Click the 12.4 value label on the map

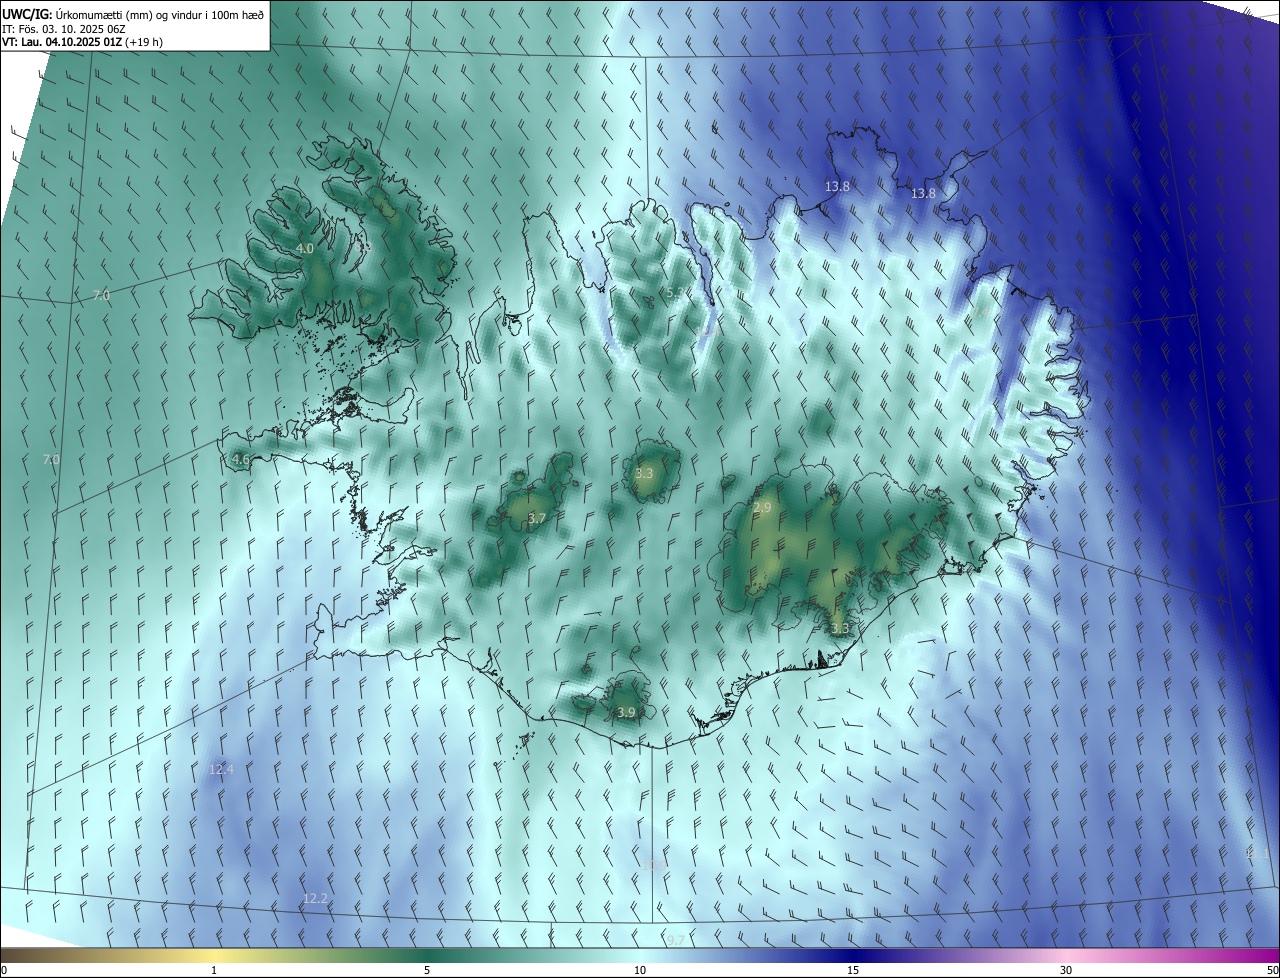coord(221,769)
